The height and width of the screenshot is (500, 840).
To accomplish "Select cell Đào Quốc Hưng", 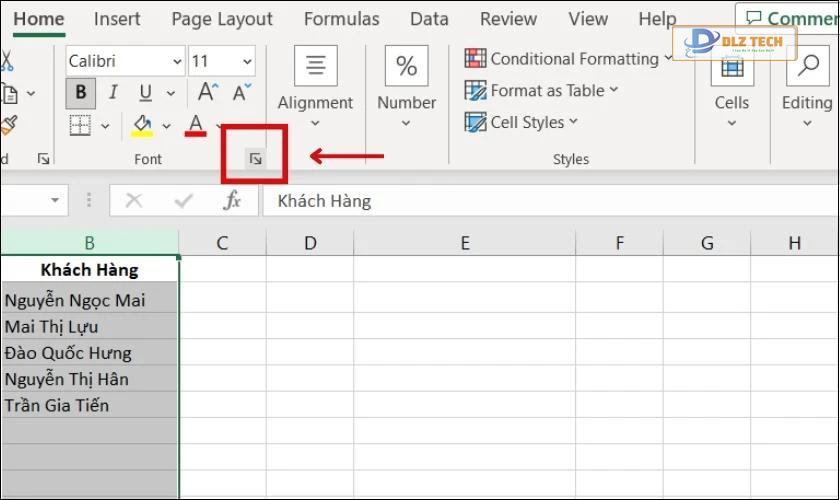I will (89, 352).
